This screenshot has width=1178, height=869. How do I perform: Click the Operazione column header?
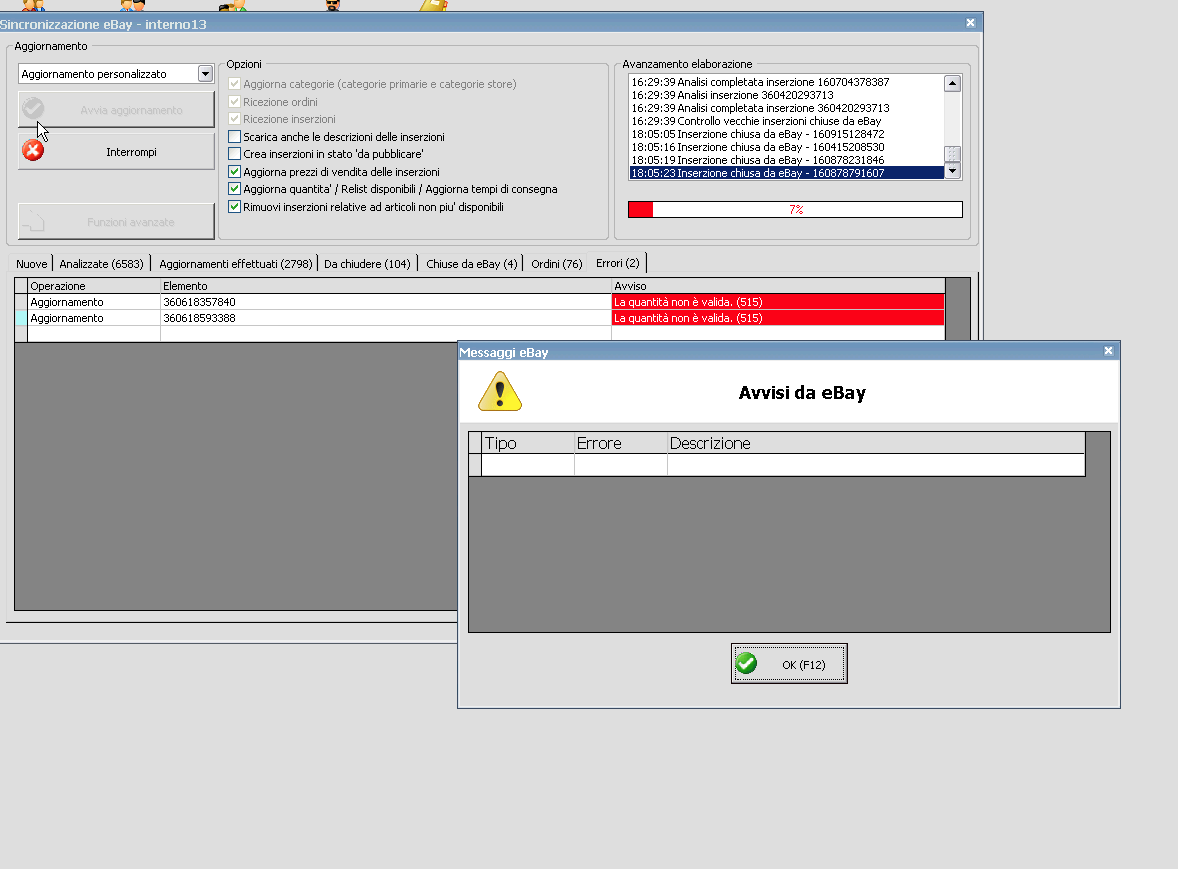(94, 286)
